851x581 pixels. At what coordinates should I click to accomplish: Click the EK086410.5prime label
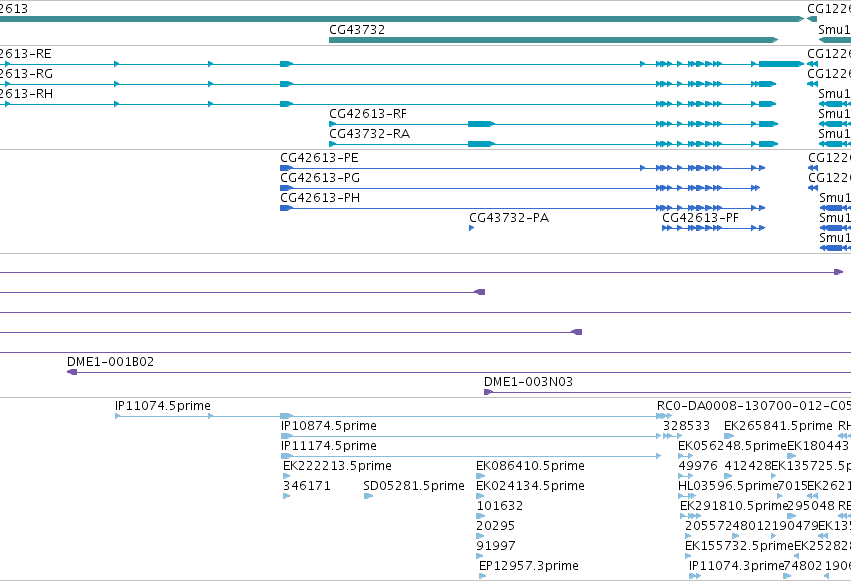530,466
